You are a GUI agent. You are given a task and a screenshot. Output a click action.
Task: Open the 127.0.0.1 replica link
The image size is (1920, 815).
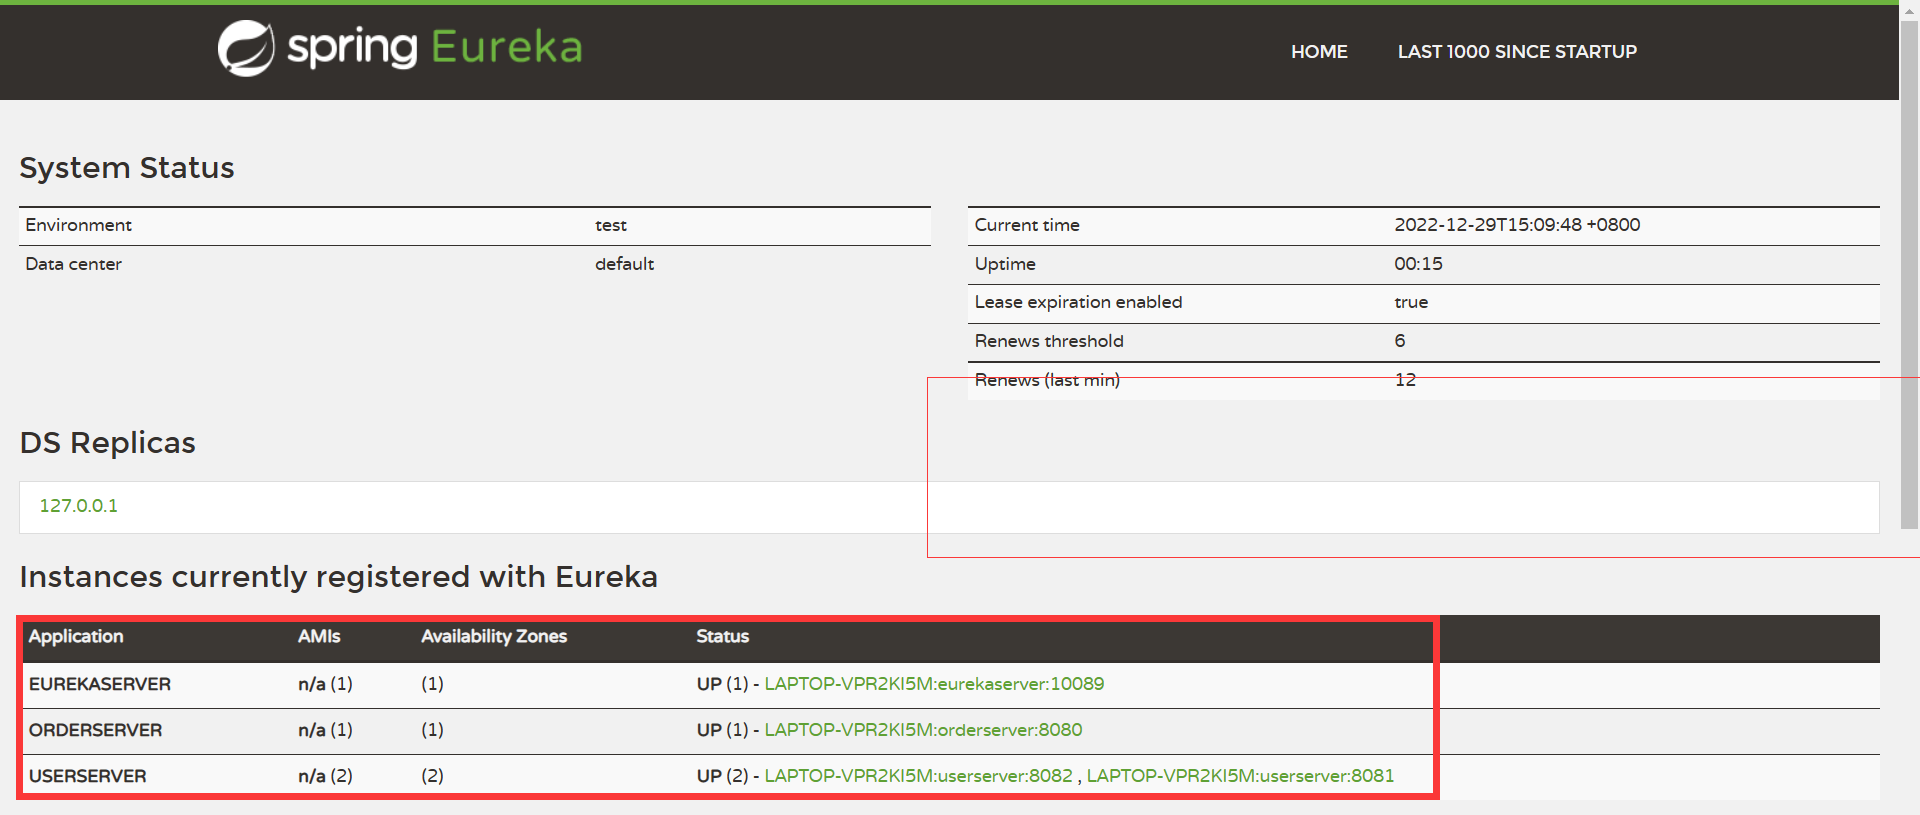point(79,506)
